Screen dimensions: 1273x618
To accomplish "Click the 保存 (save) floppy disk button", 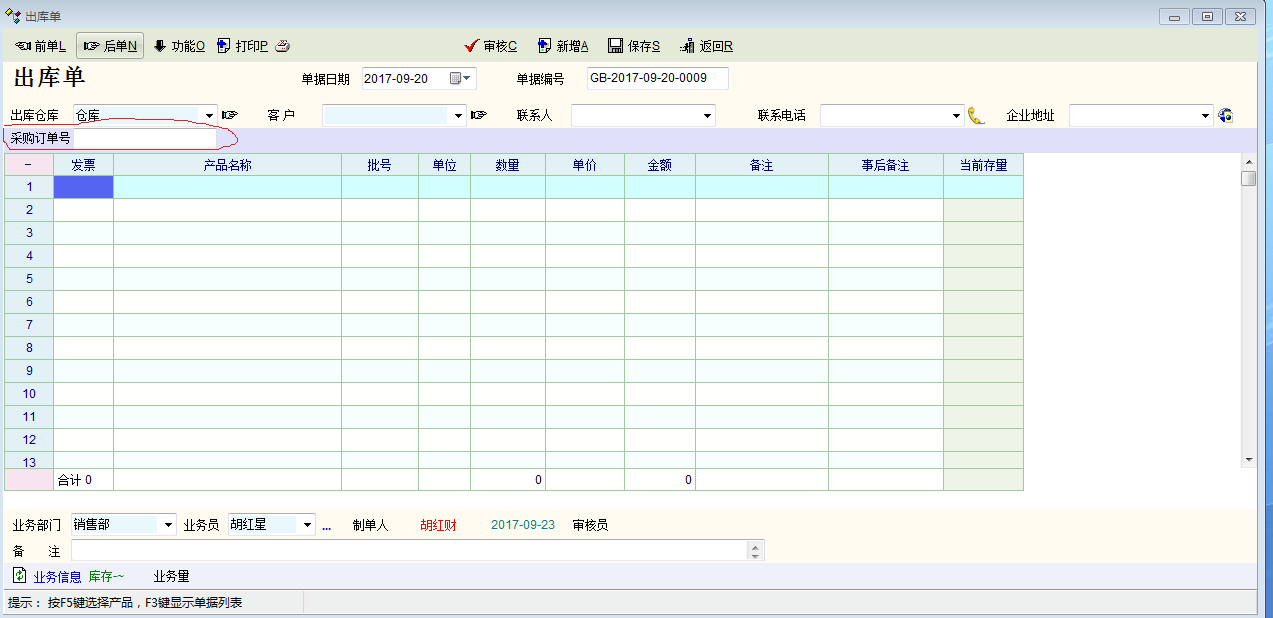I will [633, 46].
